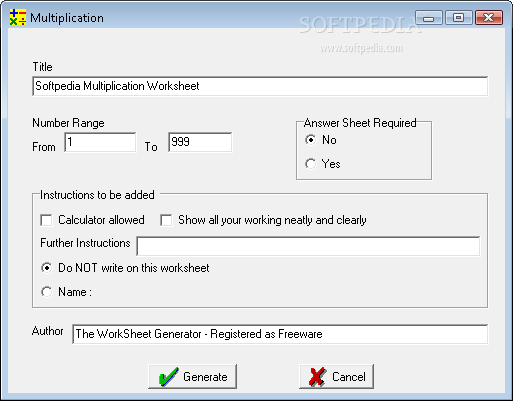Screen dimensions: 513x401
Task: Click the green checkmark icon on Generate
Action: pyautogui.click(x=169, y=377)
